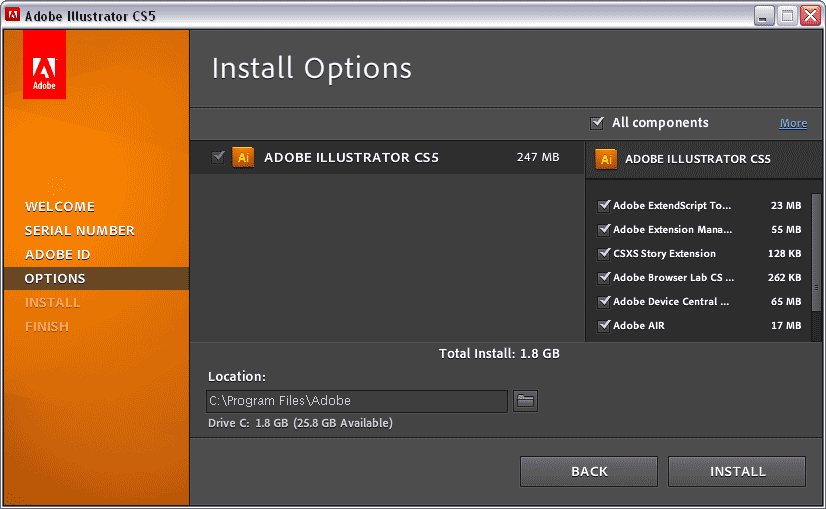Minimize the installer window
The height and width of the screenshot is (509, 826).
pyautogui.click(x=763, y=15)
